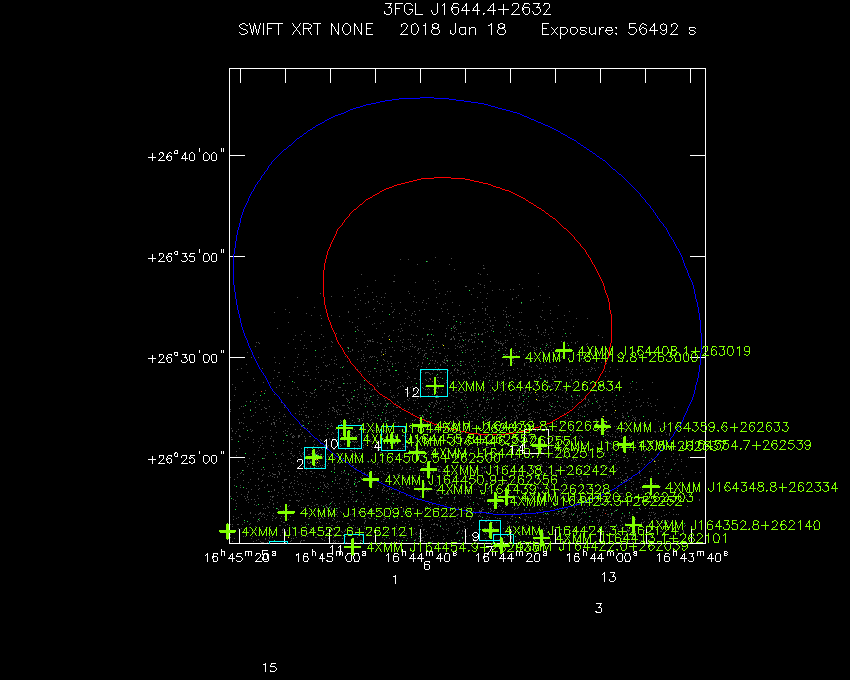Click the cyan box around source 2
The width and height of the screenshot is (850, 680).
point(315,458)
